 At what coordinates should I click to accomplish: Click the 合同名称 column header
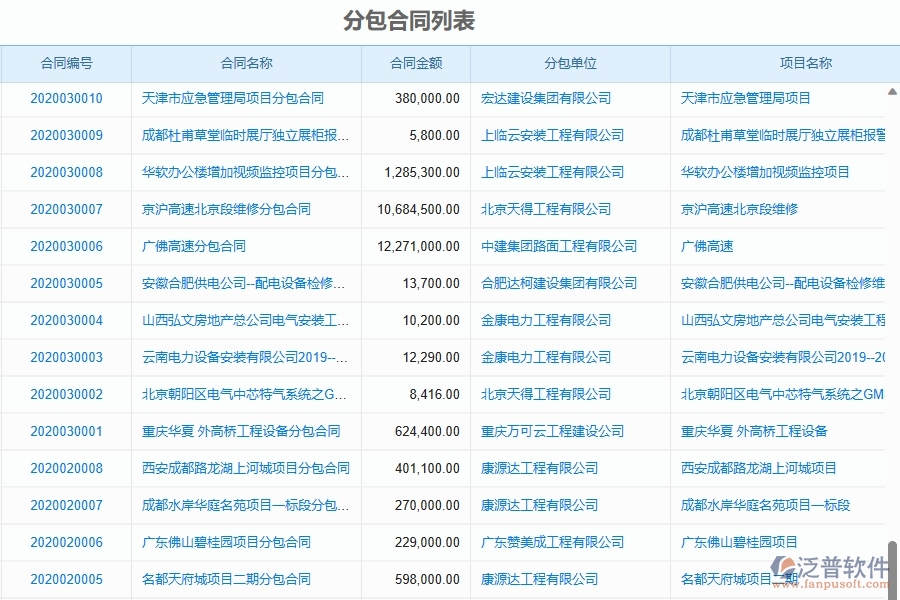pyautogui.click(x=246, y=62)
